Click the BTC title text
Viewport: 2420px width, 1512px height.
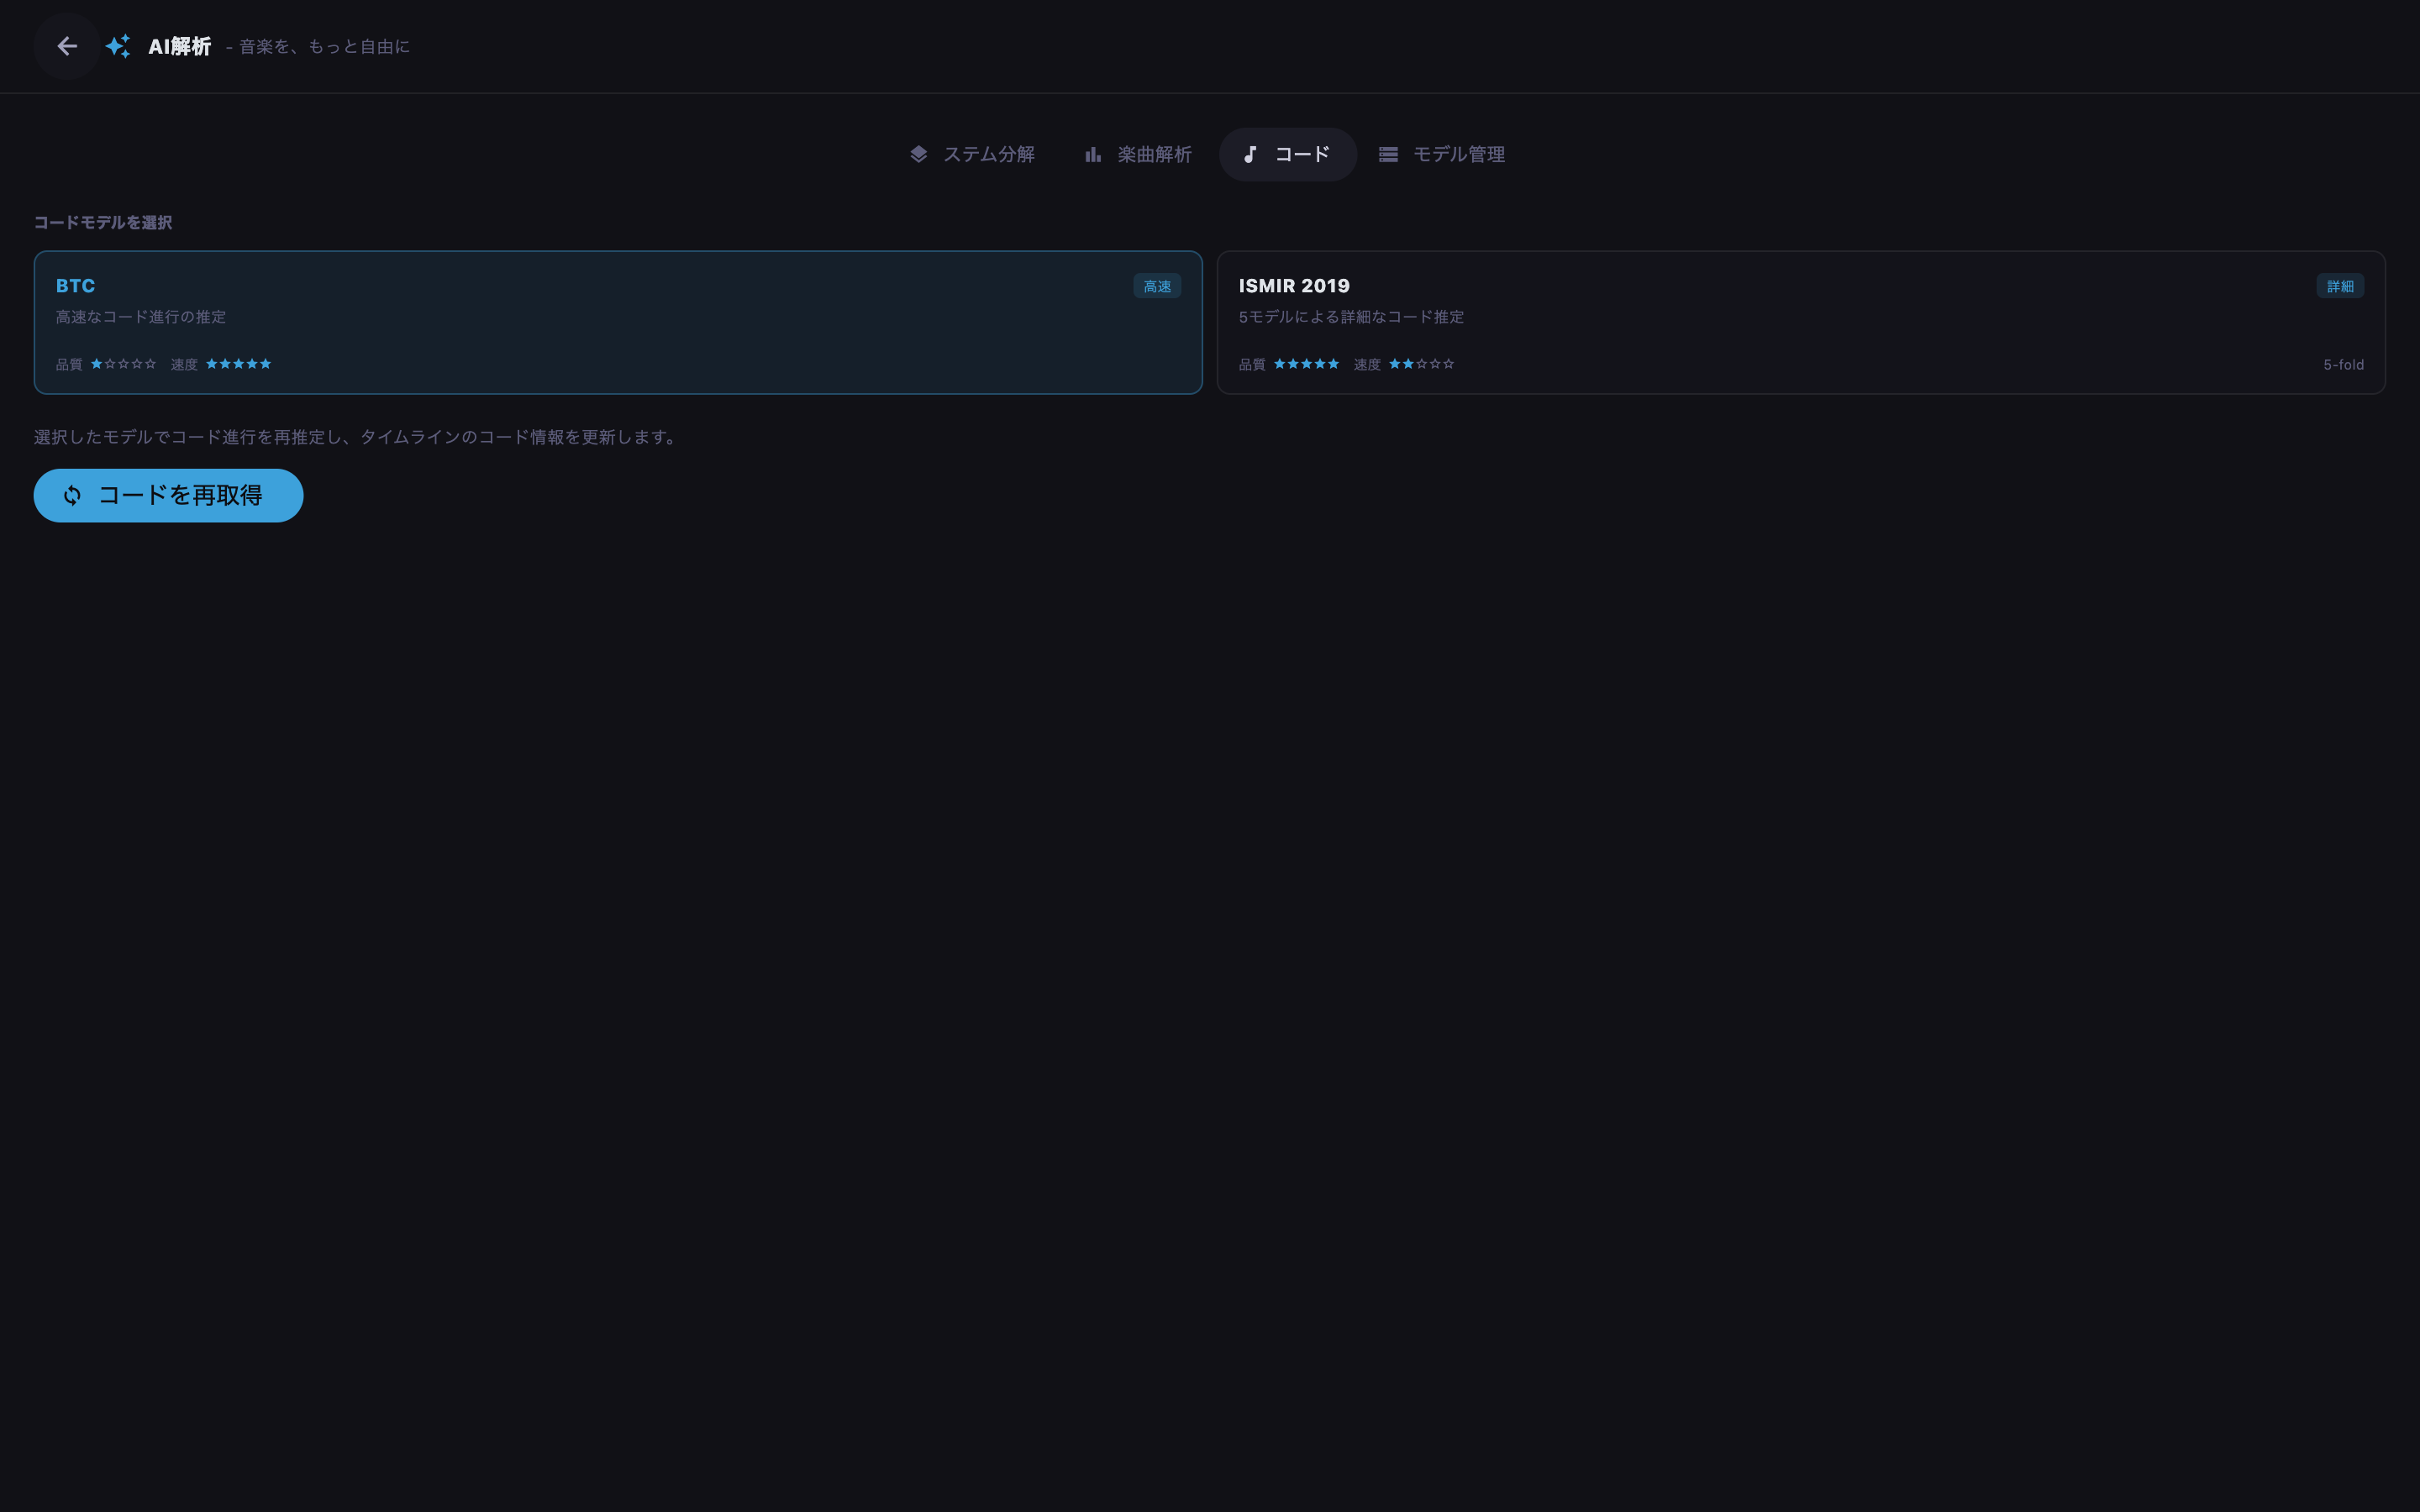click(x=76, y=286)
